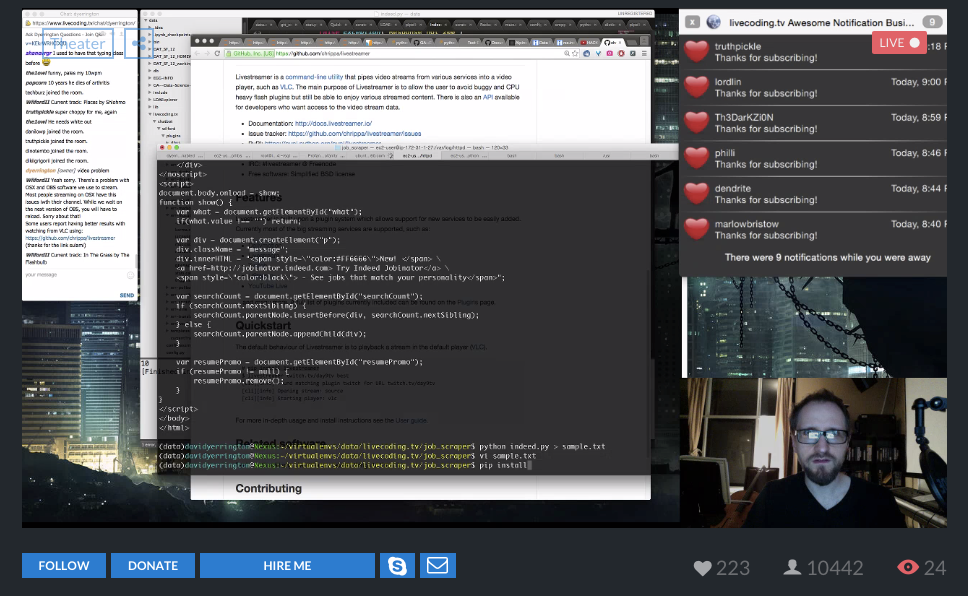Click the FOLLOW button
The height and width of the screenshot is (596, 968).
64,566
